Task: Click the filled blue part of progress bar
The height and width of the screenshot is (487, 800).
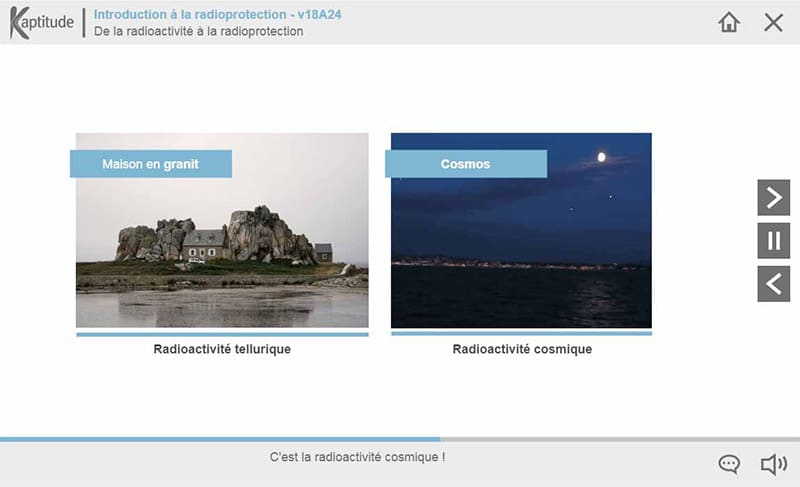Action: [x=220, y=439]
